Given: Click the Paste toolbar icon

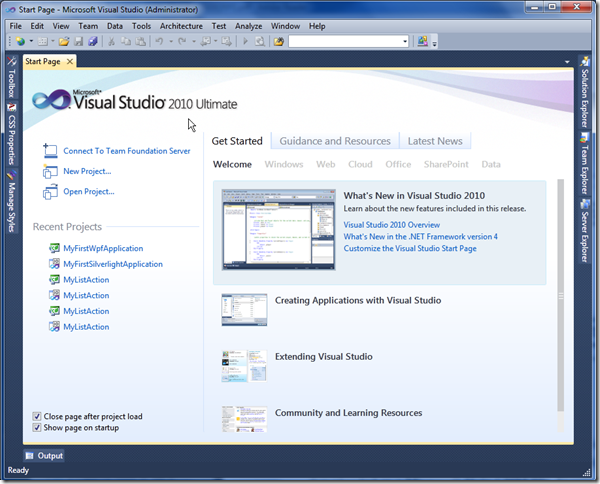Looking at the screenshot, I should tap(141, 41).
